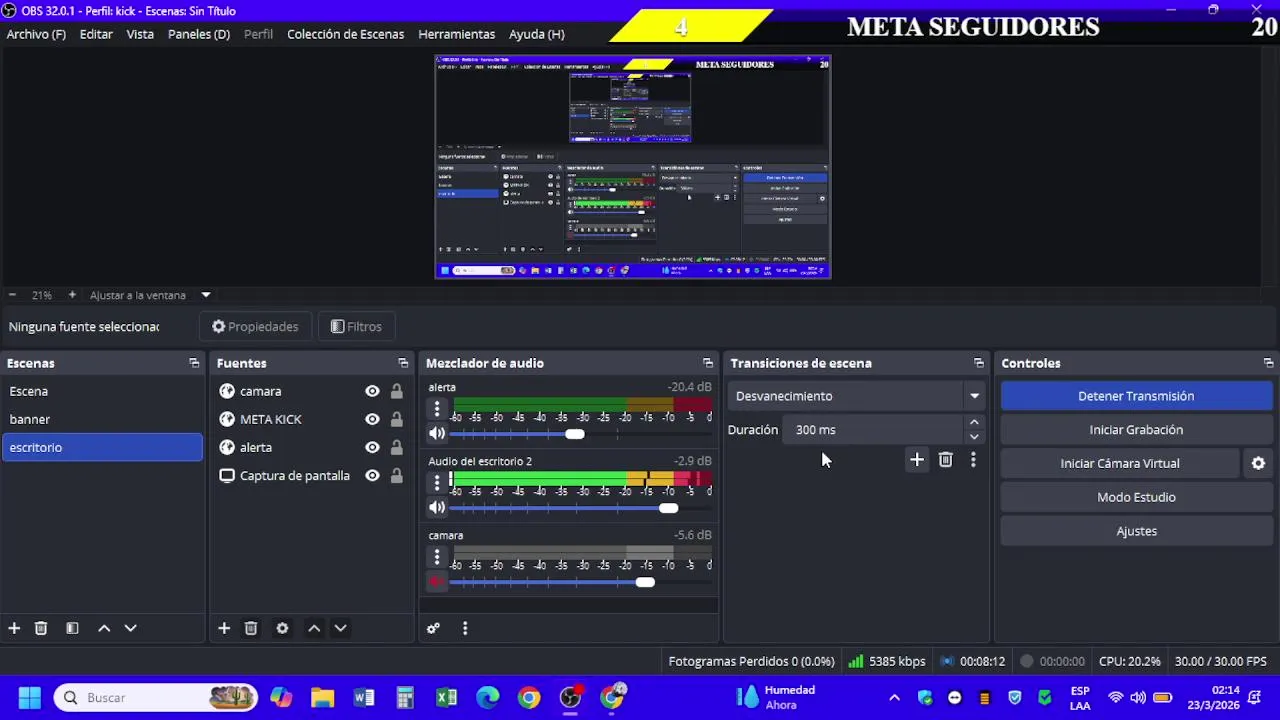Add a new scene with the plus icon

tap(14, 628)
